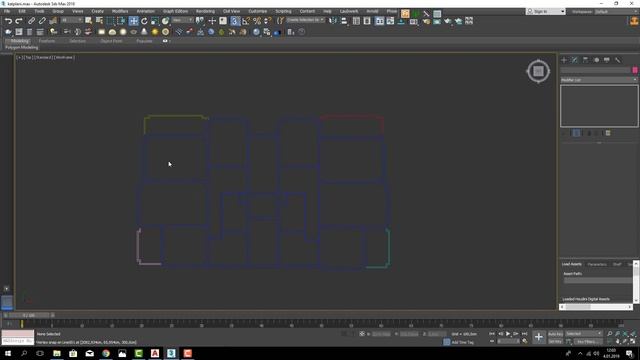This screenshot has width=640, height=360.
Task: Click the Unlink Selection icon
Action: click(x=42, y=20)
